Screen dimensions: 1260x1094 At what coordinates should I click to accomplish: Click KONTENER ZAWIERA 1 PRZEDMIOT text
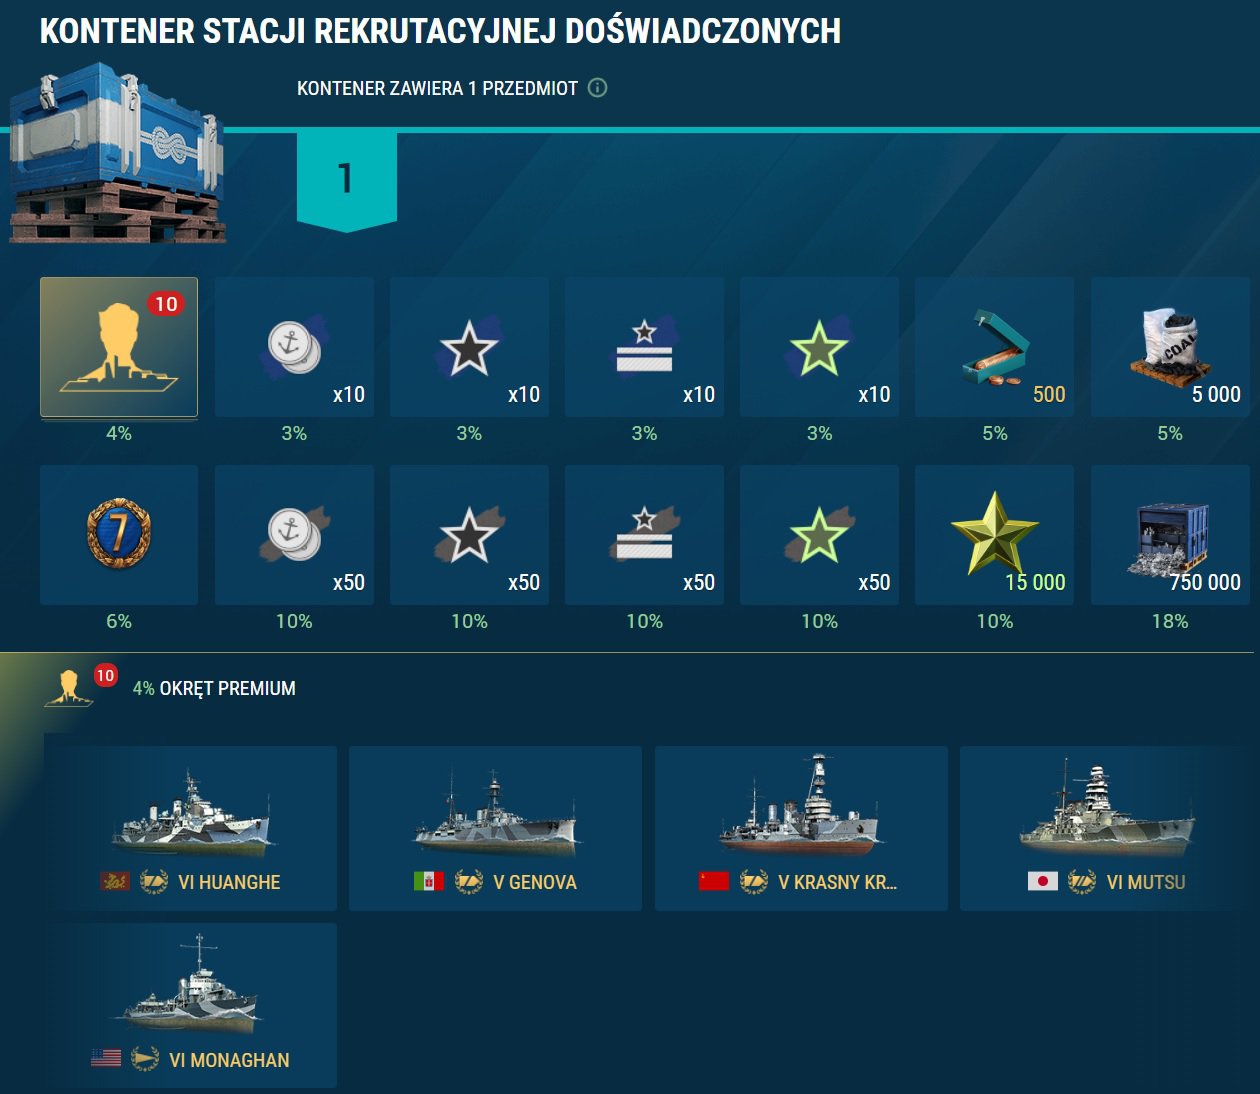point(437,88)
